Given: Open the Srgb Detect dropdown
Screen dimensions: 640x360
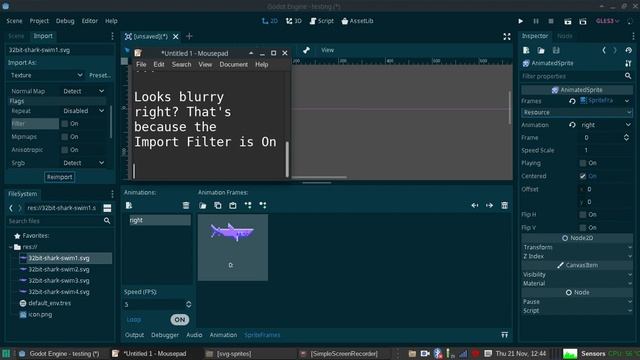Looking at the screenshot, I should 83,163.
